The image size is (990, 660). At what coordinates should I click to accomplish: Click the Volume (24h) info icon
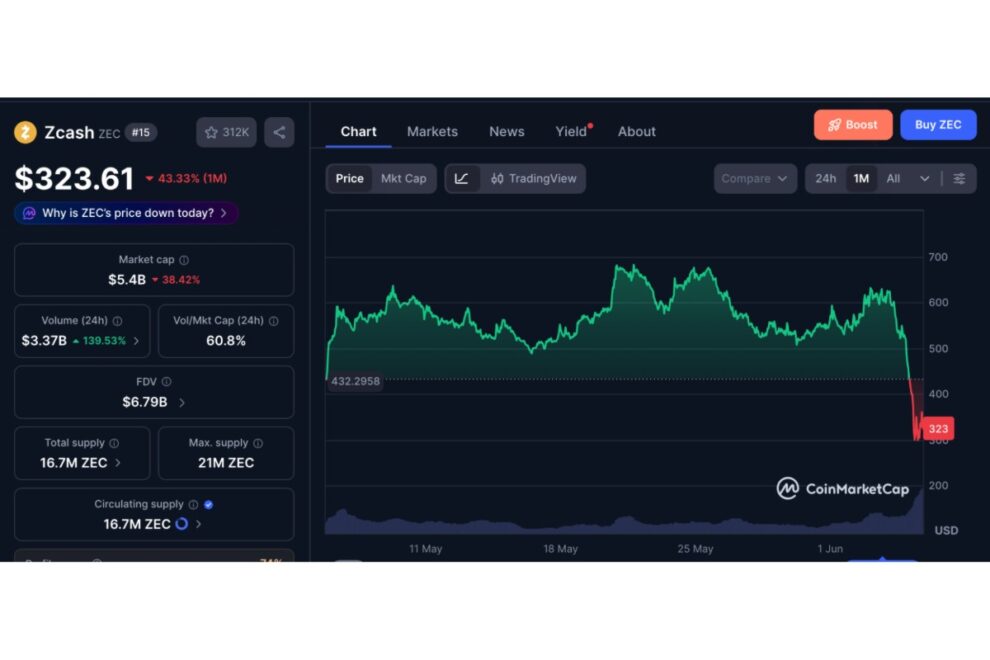pos(117,321)
